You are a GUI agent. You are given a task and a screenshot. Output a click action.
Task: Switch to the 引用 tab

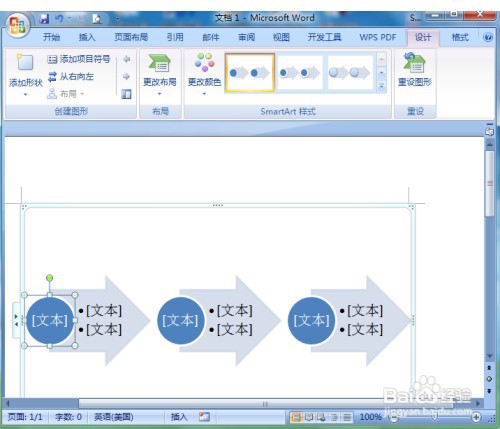175,37
